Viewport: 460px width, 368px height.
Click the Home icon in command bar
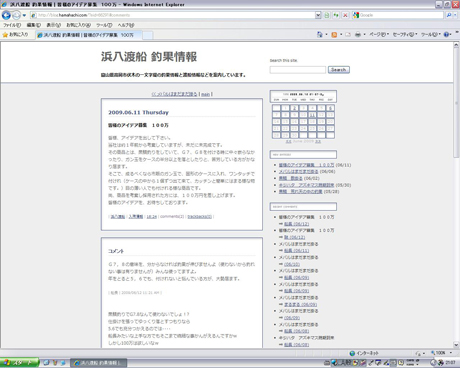pyautogui.click(x=320, y=34)
